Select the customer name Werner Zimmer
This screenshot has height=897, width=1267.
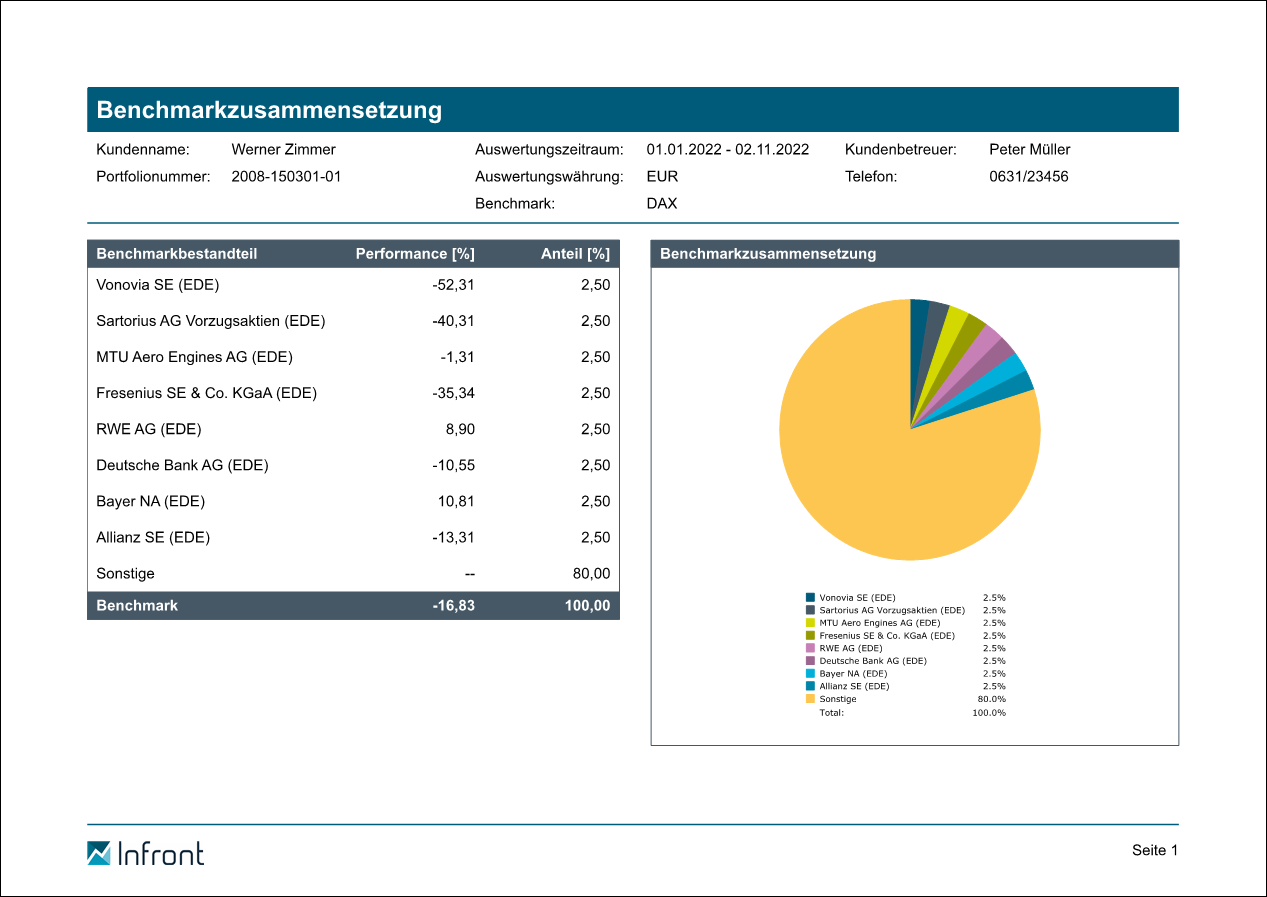(x=283, y=150)
